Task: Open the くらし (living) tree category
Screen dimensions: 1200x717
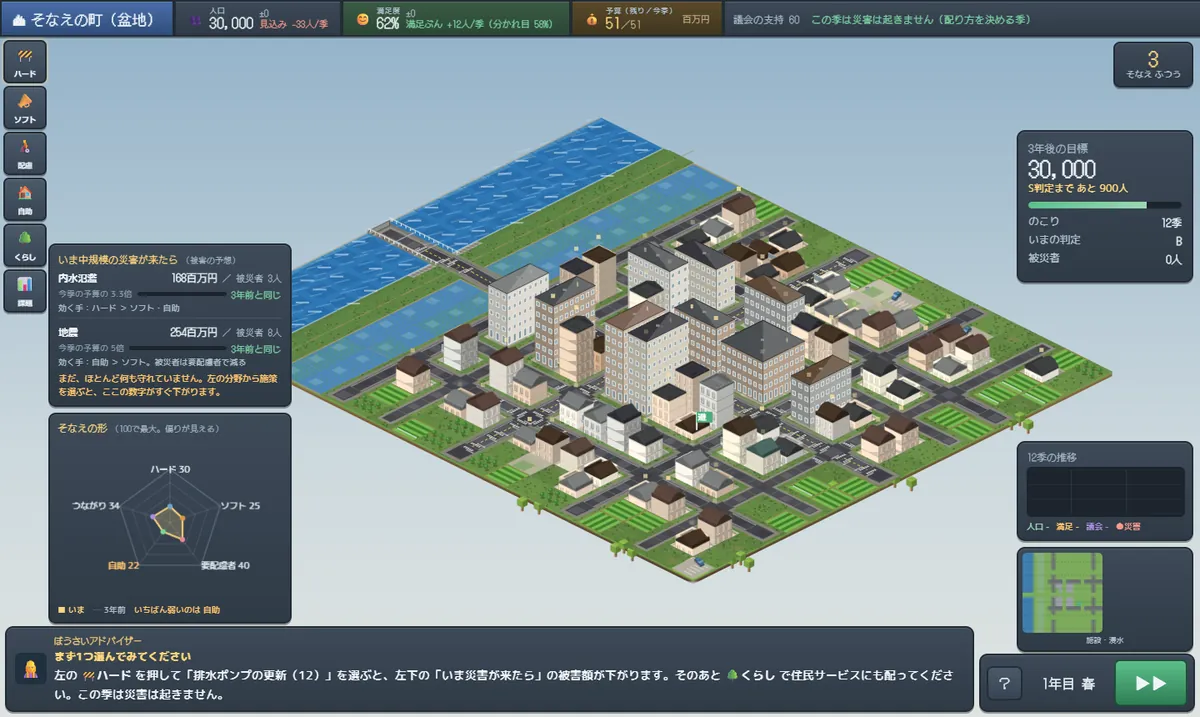Action: 24,244
